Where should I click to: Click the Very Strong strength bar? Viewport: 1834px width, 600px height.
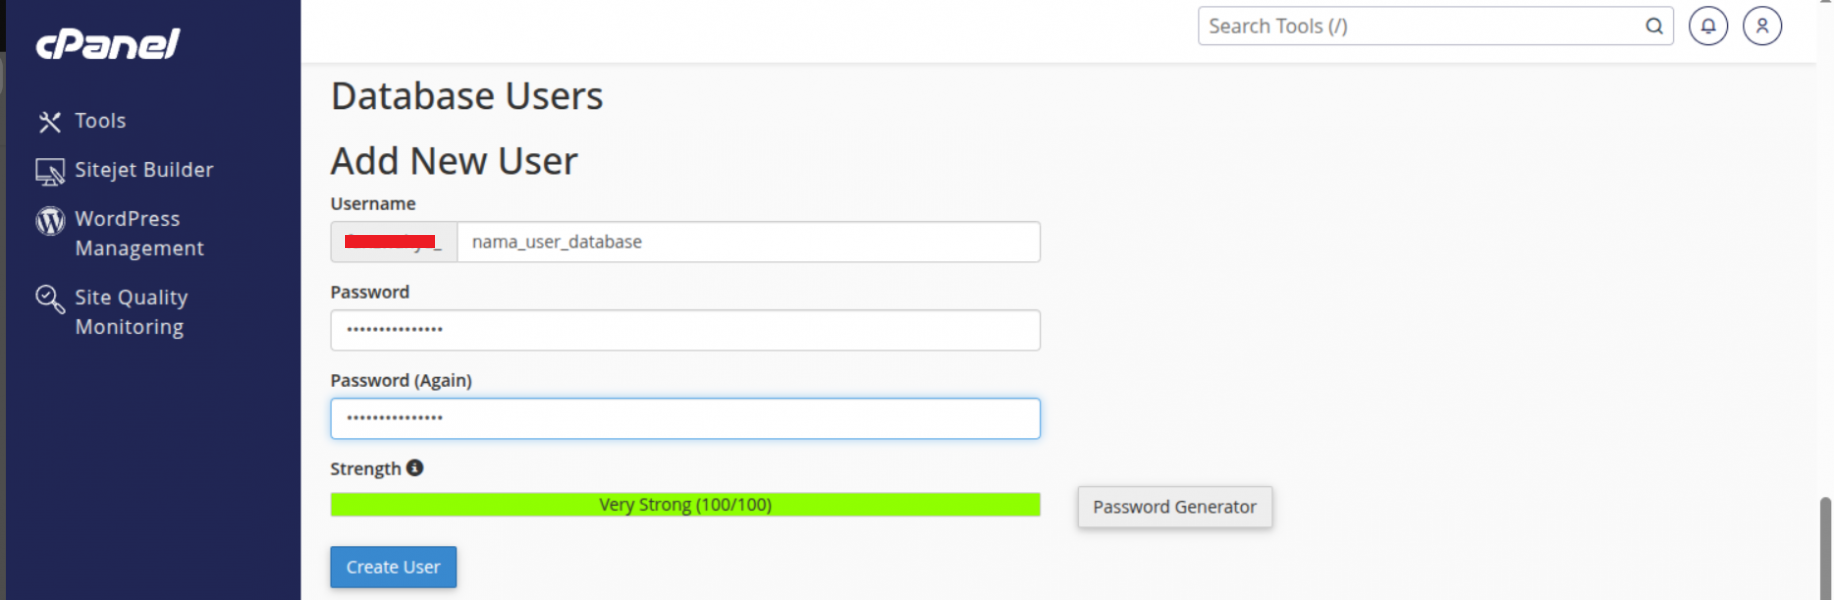(x=685, y=504)
